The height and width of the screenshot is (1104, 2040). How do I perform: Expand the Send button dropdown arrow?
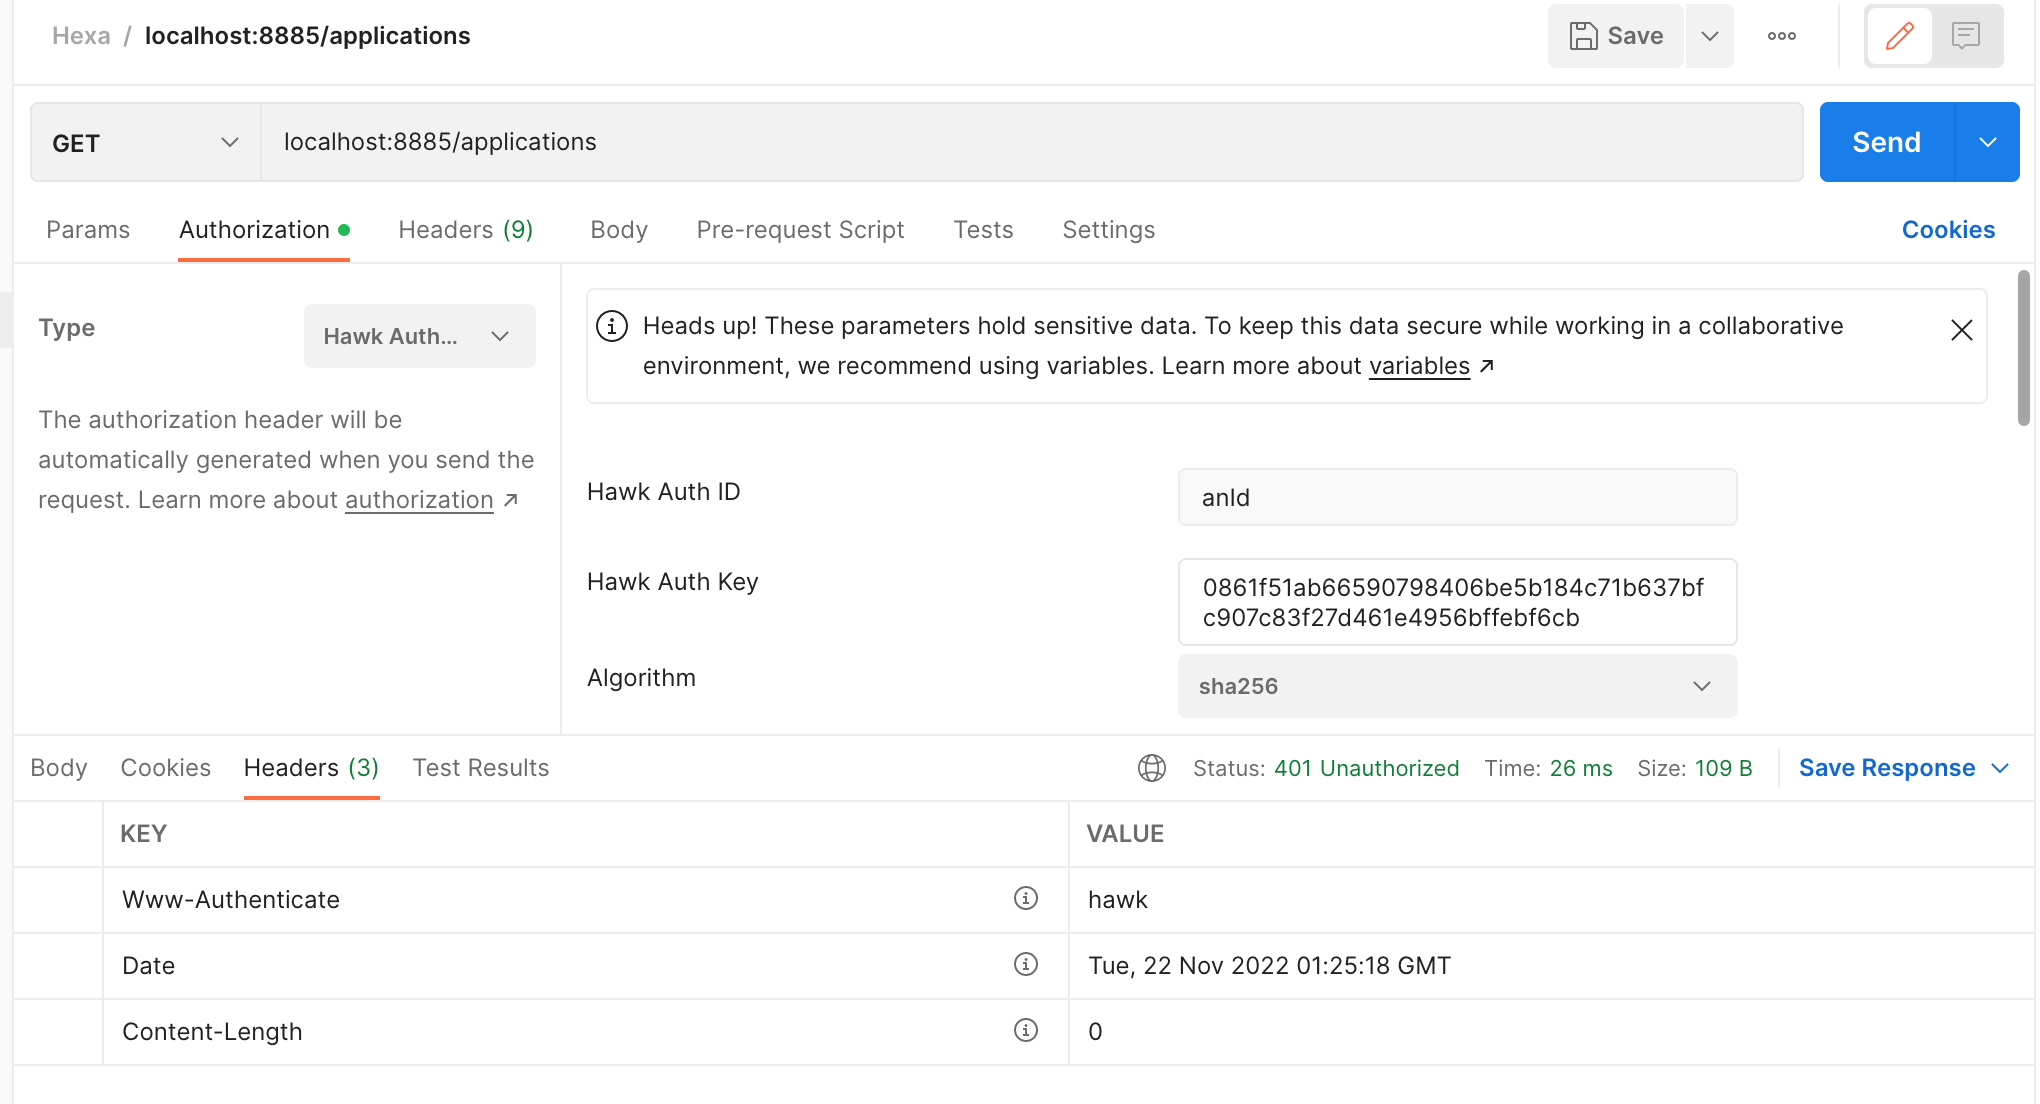click(x=1987, y=141)
